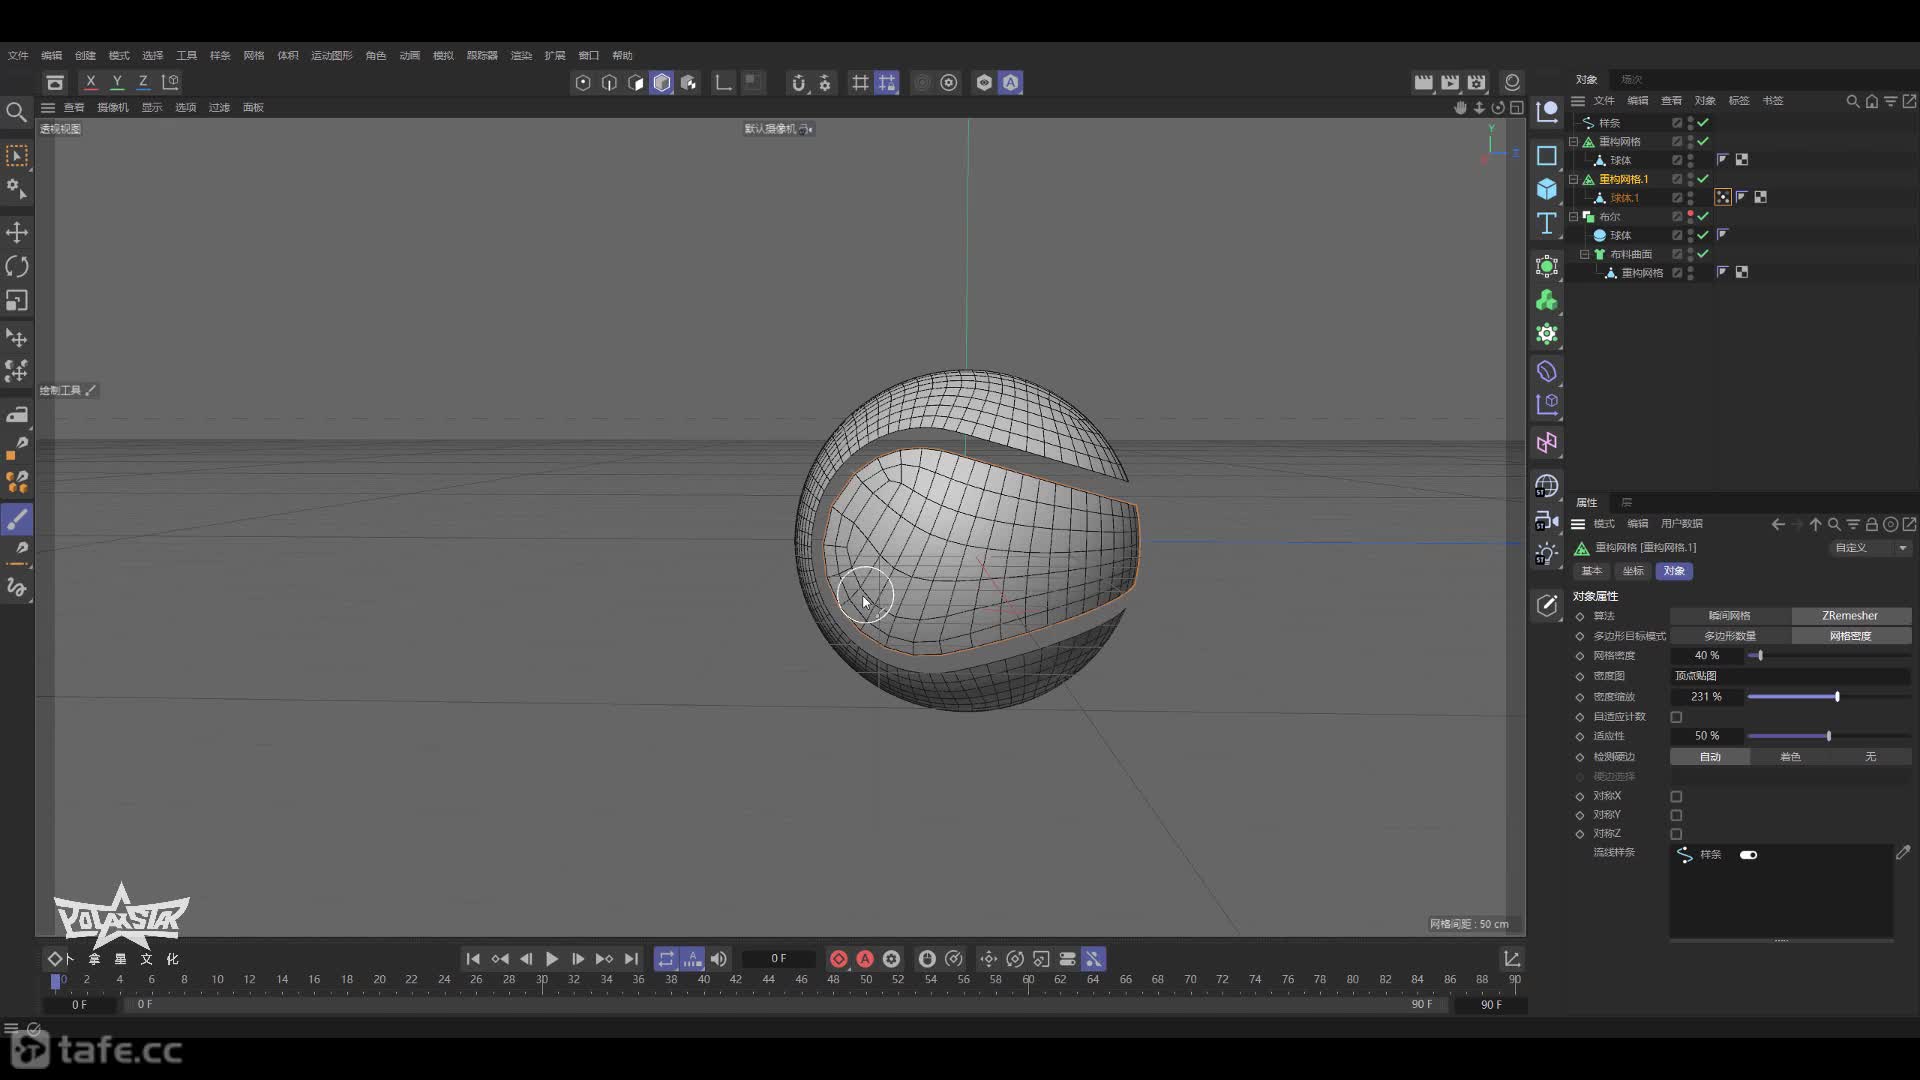
Task: Enable 对称X checkbox
Action: pyautogui.click(x=1677, y=797)
